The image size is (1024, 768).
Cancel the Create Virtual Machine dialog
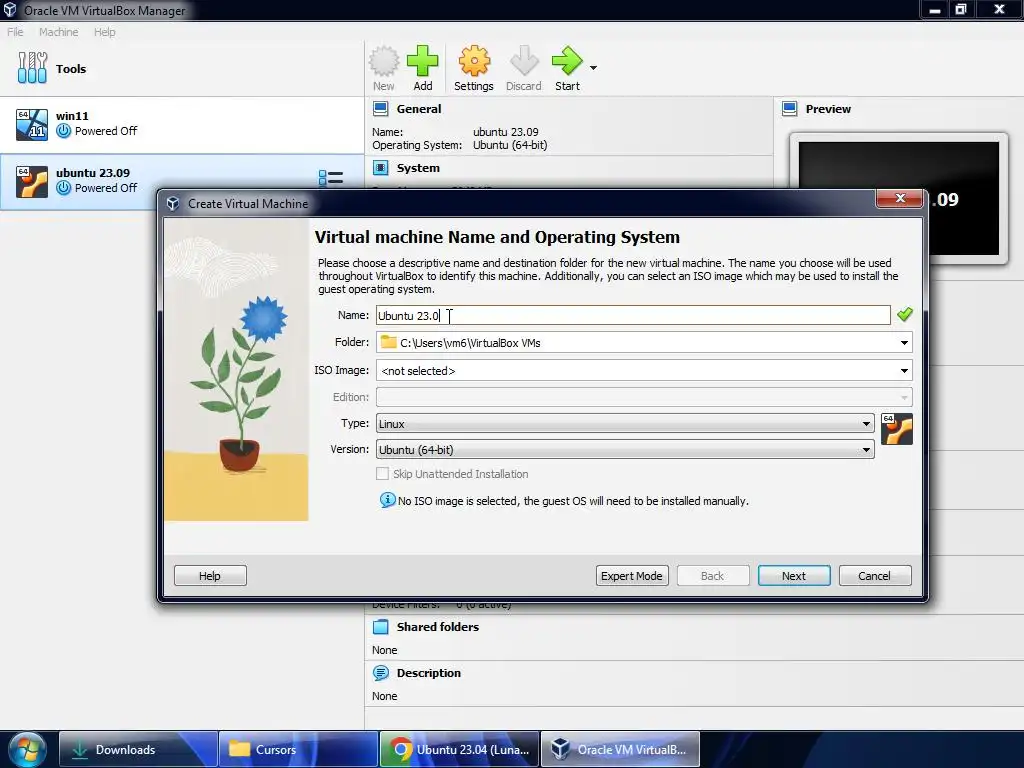pos(874,575)
